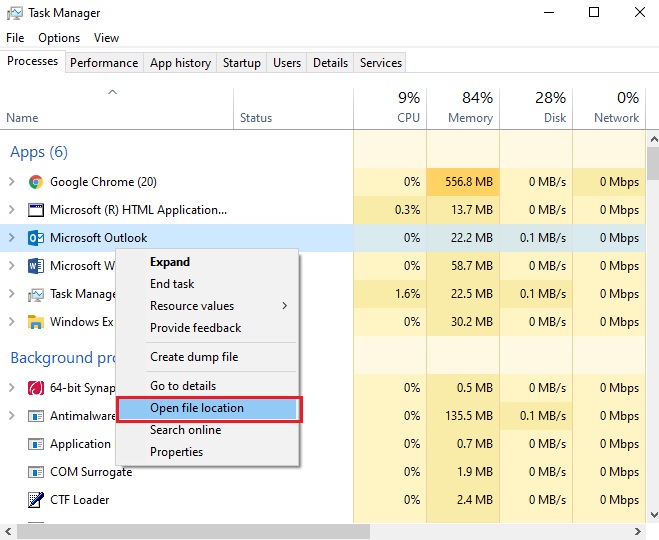Maximize the Task Manager window

pyautogui.click(x=594, y=13)
